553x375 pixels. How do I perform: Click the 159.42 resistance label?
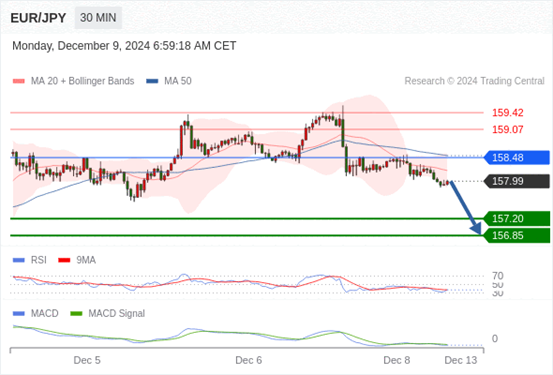tap(508, 113)
